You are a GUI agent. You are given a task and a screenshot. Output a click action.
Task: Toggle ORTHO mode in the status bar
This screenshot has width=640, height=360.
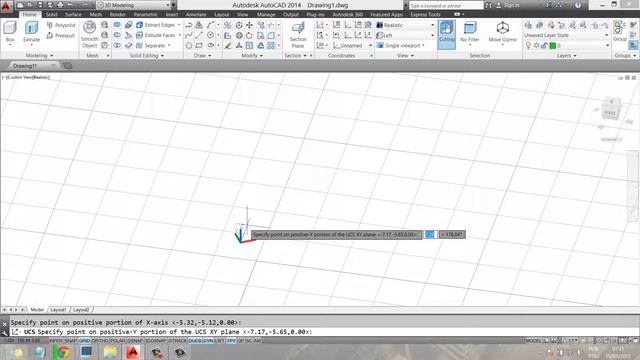coord(100,341)
